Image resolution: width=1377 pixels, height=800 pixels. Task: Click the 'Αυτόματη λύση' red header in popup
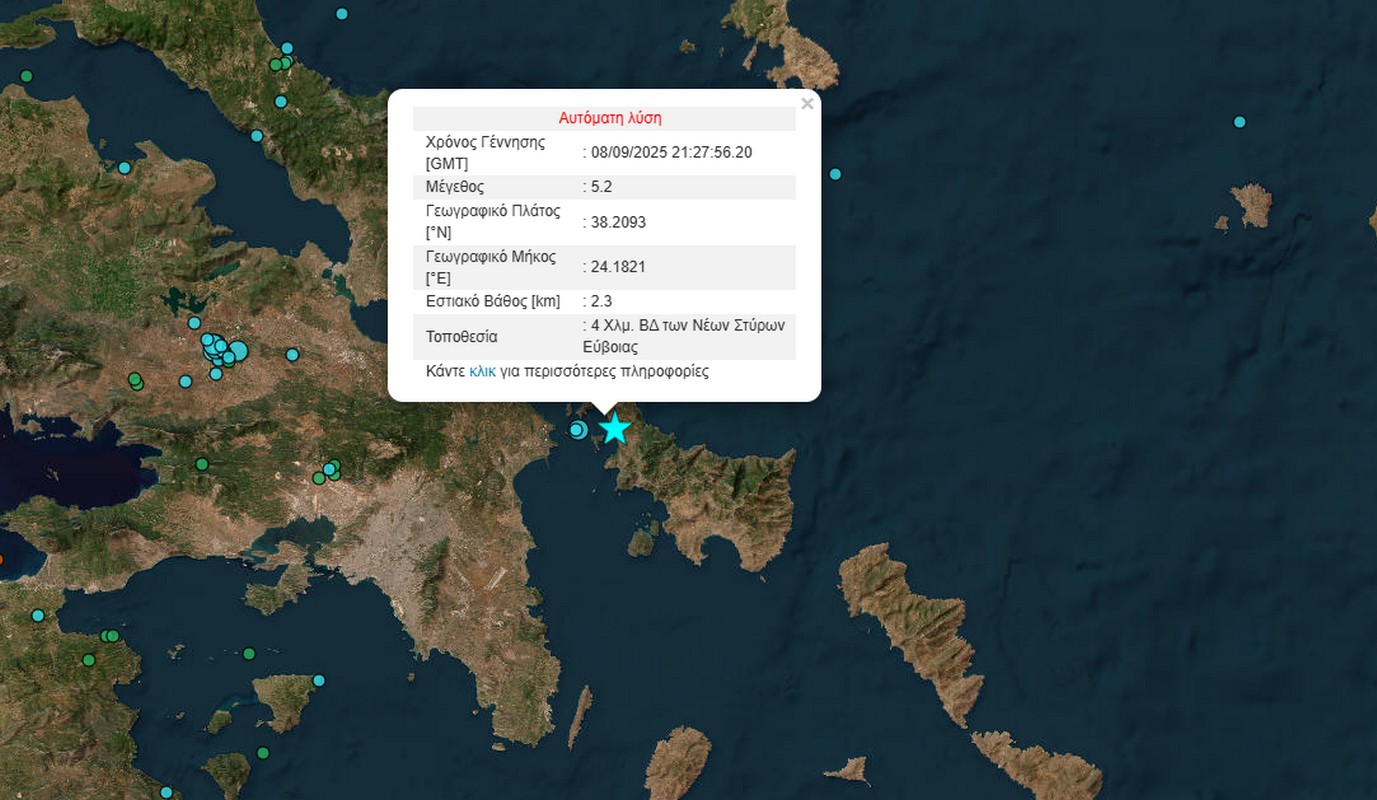pos(610,118)
